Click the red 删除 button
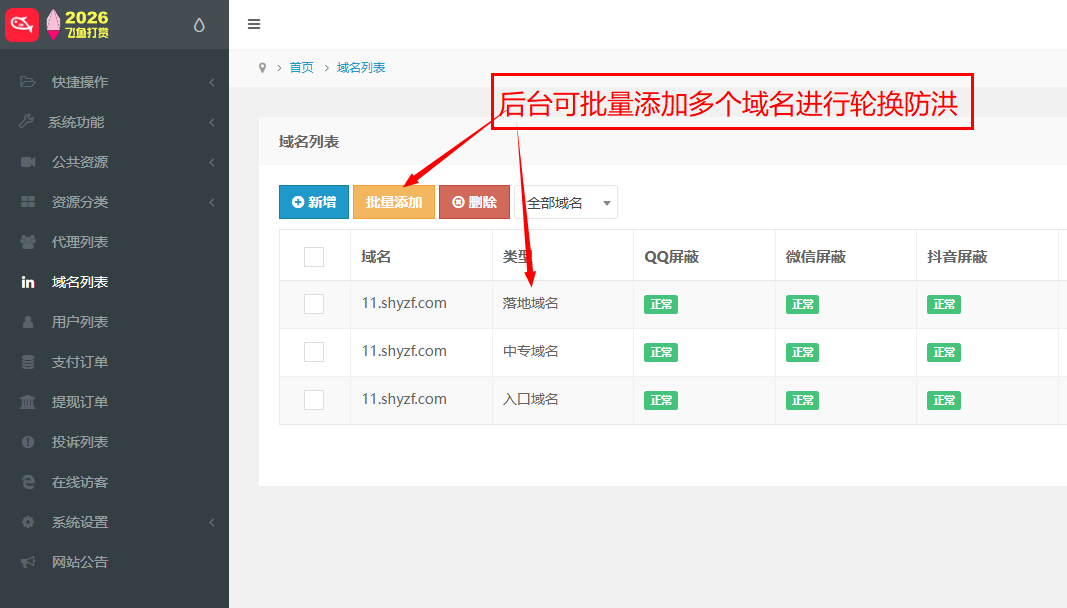 coord(474,202)
